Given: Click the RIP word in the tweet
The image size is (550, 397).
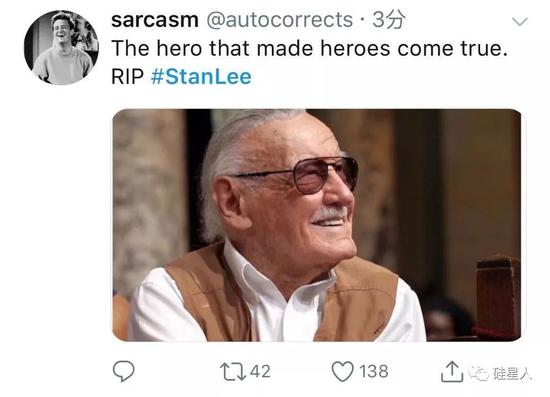Looking at the screenshot, I should pos(127,76).
